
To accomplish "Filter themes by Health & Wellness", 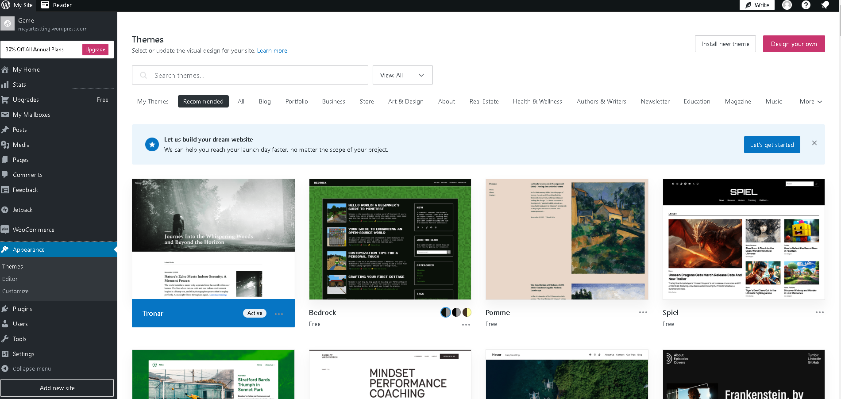I will pyautogui.click(x=537, y=101).
